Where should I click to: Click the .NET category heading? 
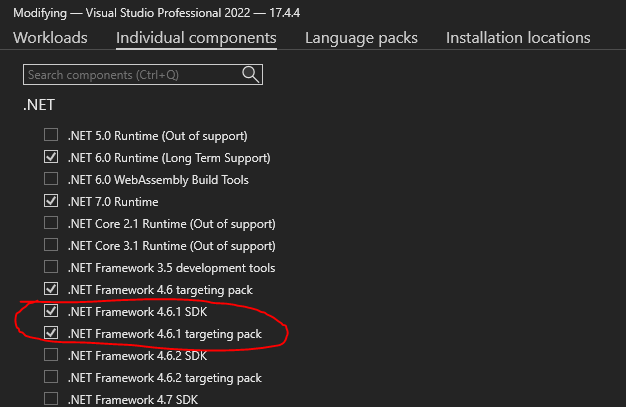click(x=38, y=103)
